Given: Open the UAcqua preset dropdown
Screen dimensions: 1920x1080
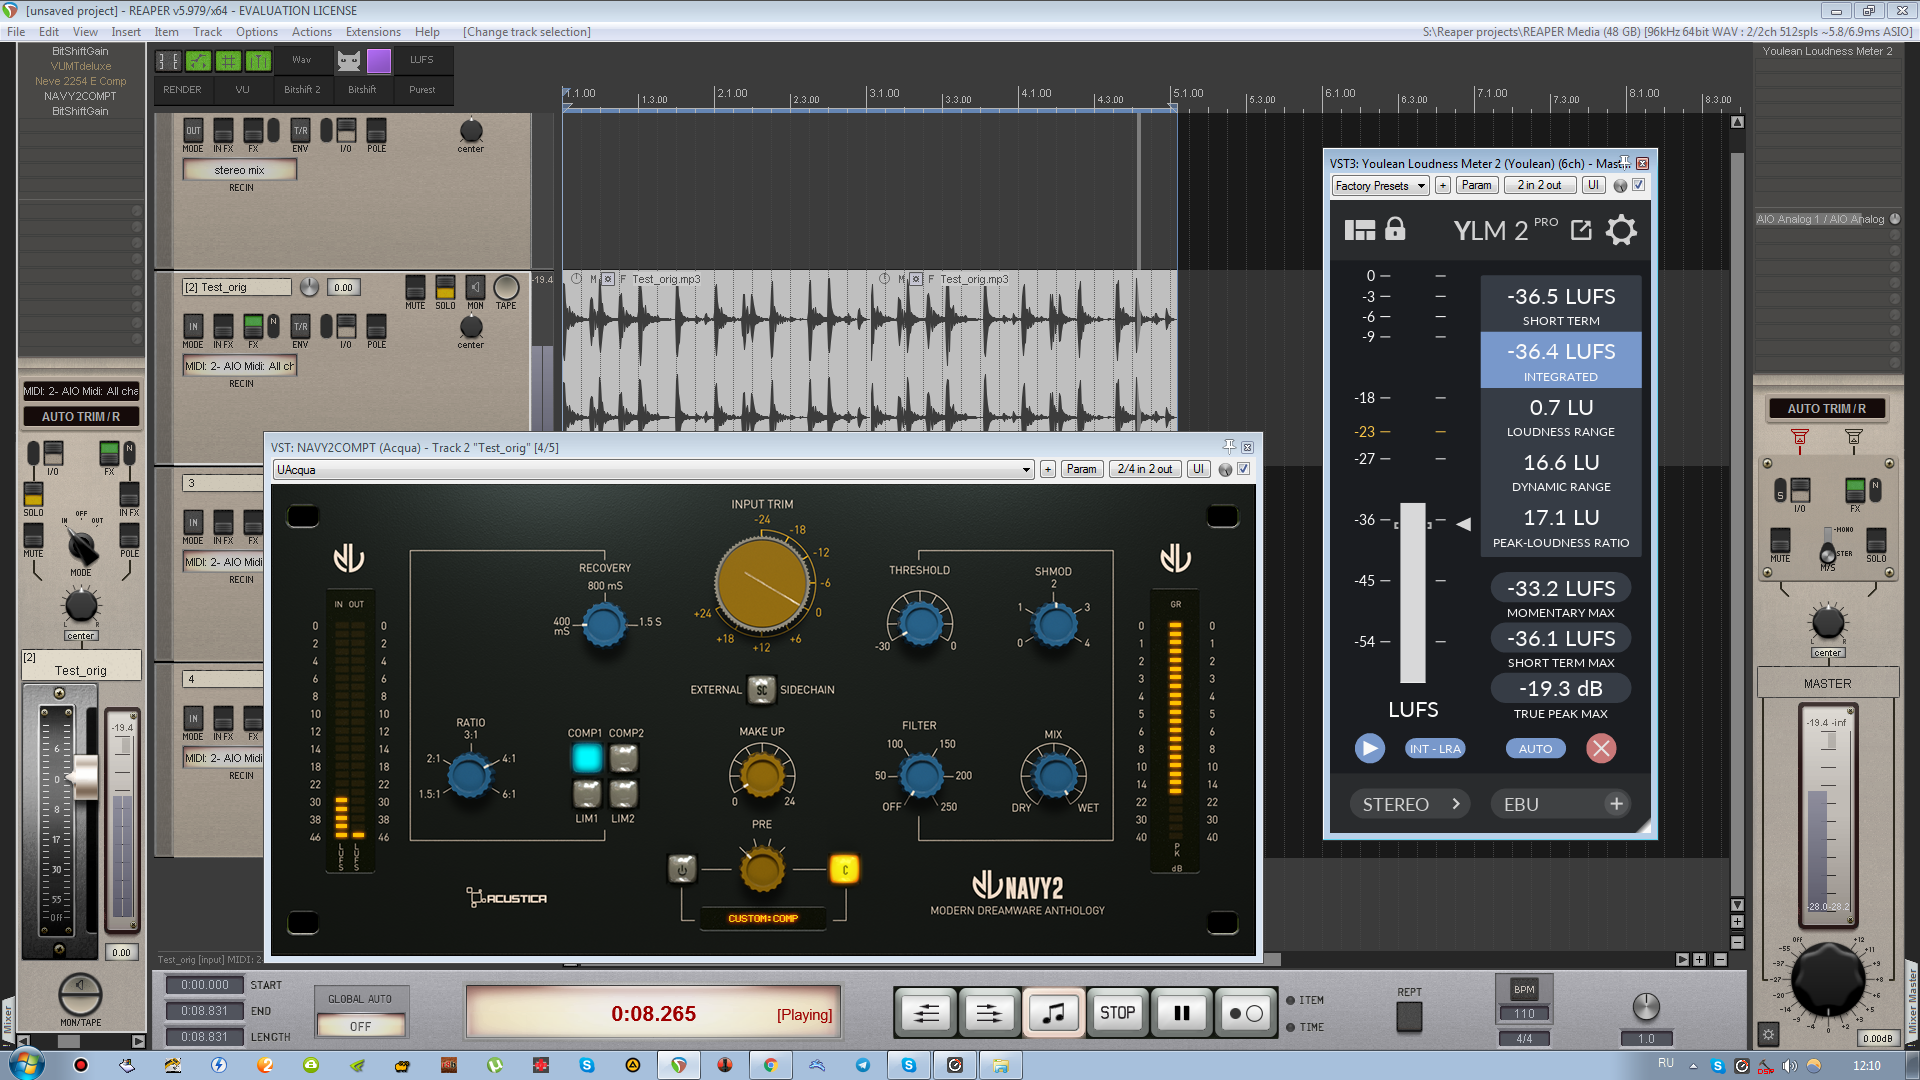Looking at the screenshot, I should click(x=653, y=469).
